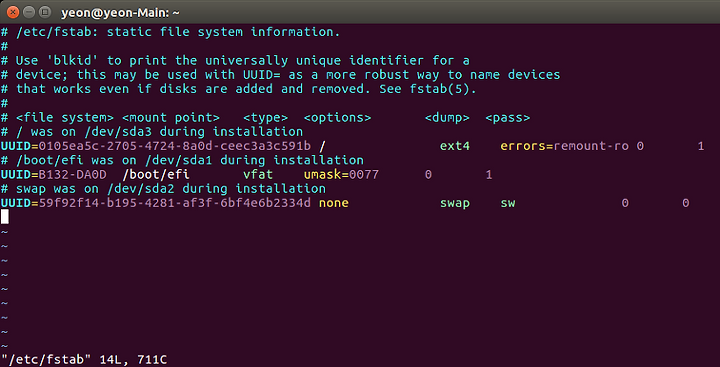Click the ext4 filesystem type
The width and height of the screenshot is (720, 367).
tap(455, 146)
